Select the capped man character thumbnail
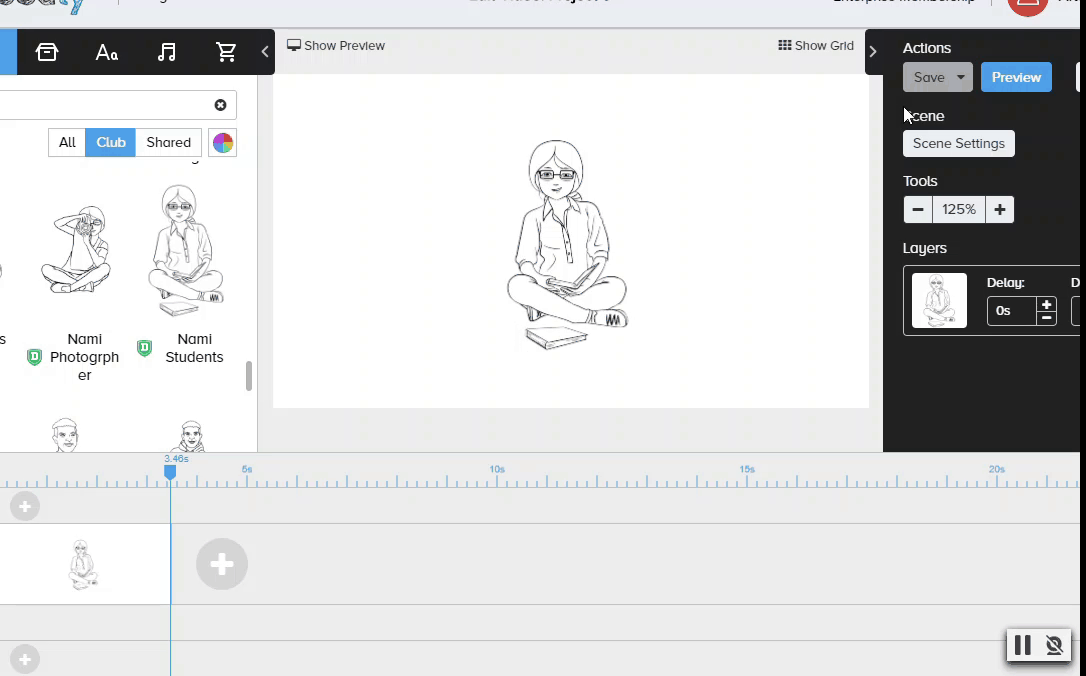The image size is (1086, 676). tap(66, 435)
